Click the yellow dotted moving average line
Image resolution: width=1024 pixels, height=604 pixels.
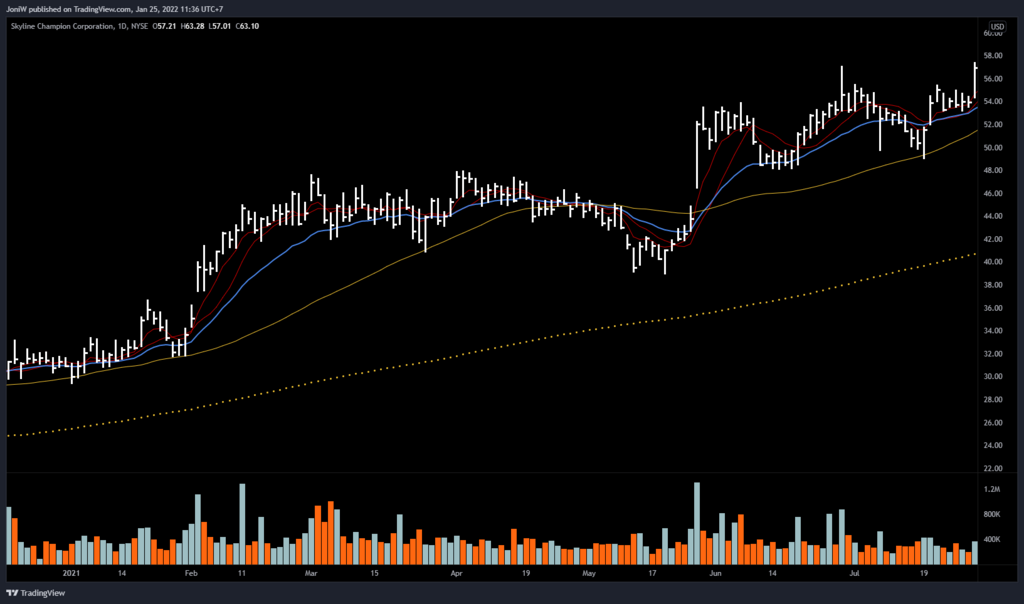click(x=500, y=347)
